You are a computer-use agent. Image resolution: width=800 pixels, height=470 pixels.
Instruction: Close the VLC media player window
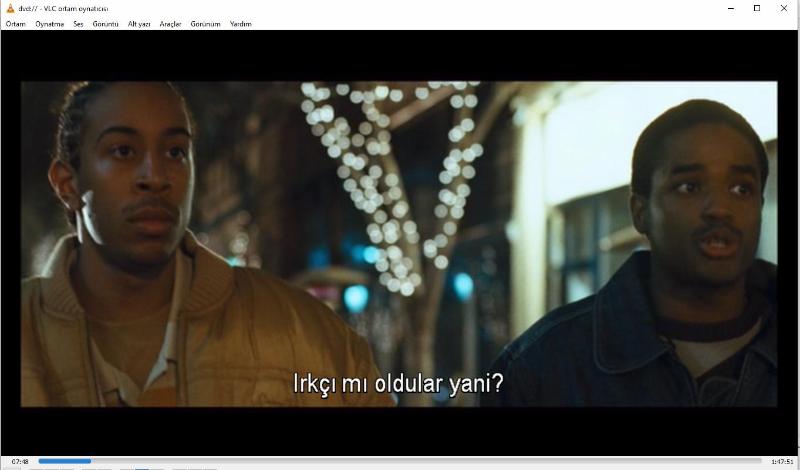(785, 8)
